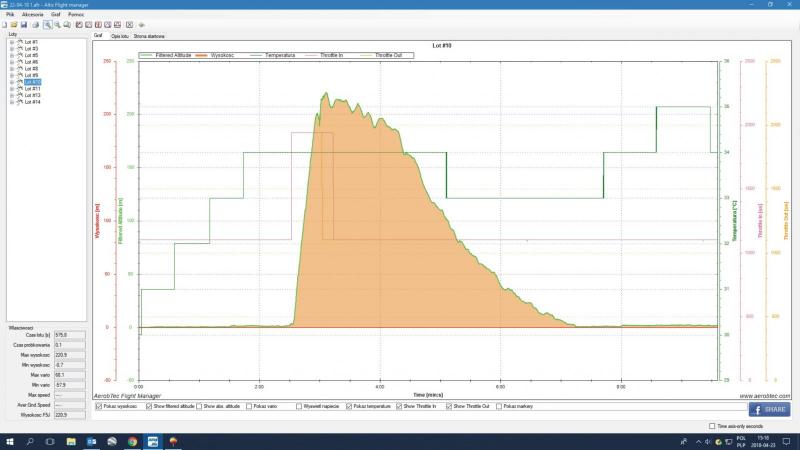Open the www.aerobtec.com link

(x=765, y=395)
